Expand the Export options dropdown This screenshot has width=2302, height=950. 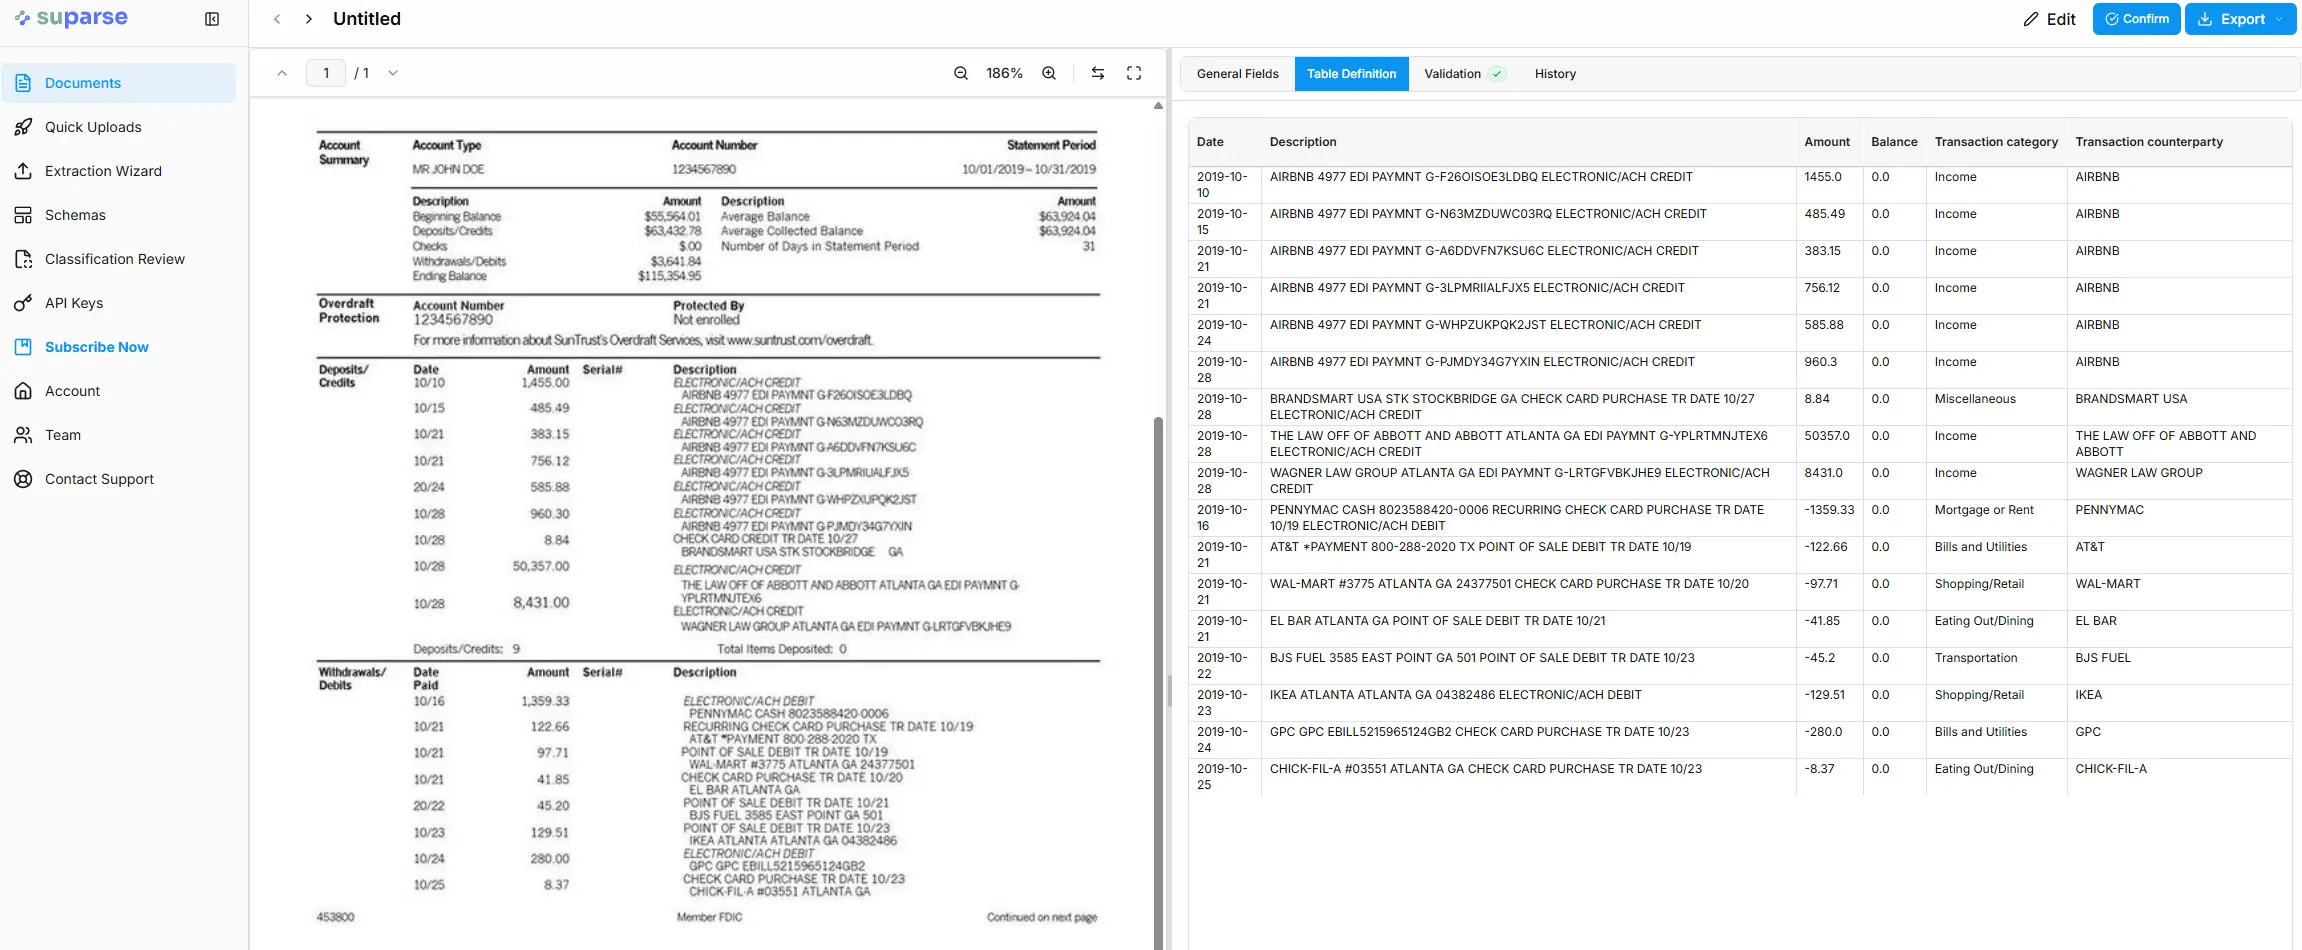point(2276,18)
